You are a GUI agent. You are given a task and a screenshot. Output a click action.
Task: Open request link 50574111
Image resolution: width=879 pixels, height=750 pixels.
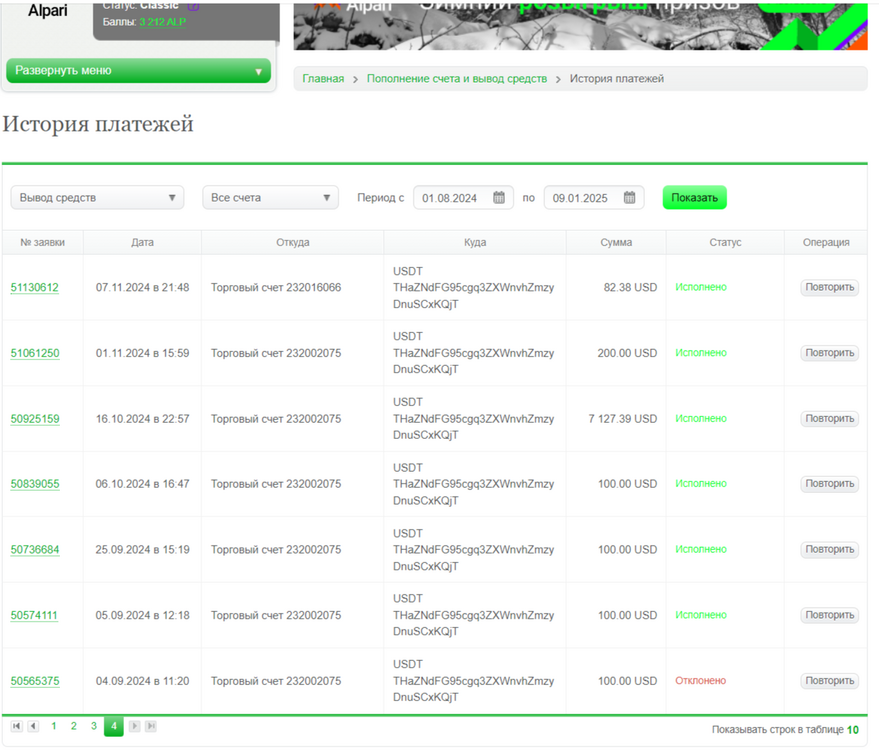[x=34, y=615]
